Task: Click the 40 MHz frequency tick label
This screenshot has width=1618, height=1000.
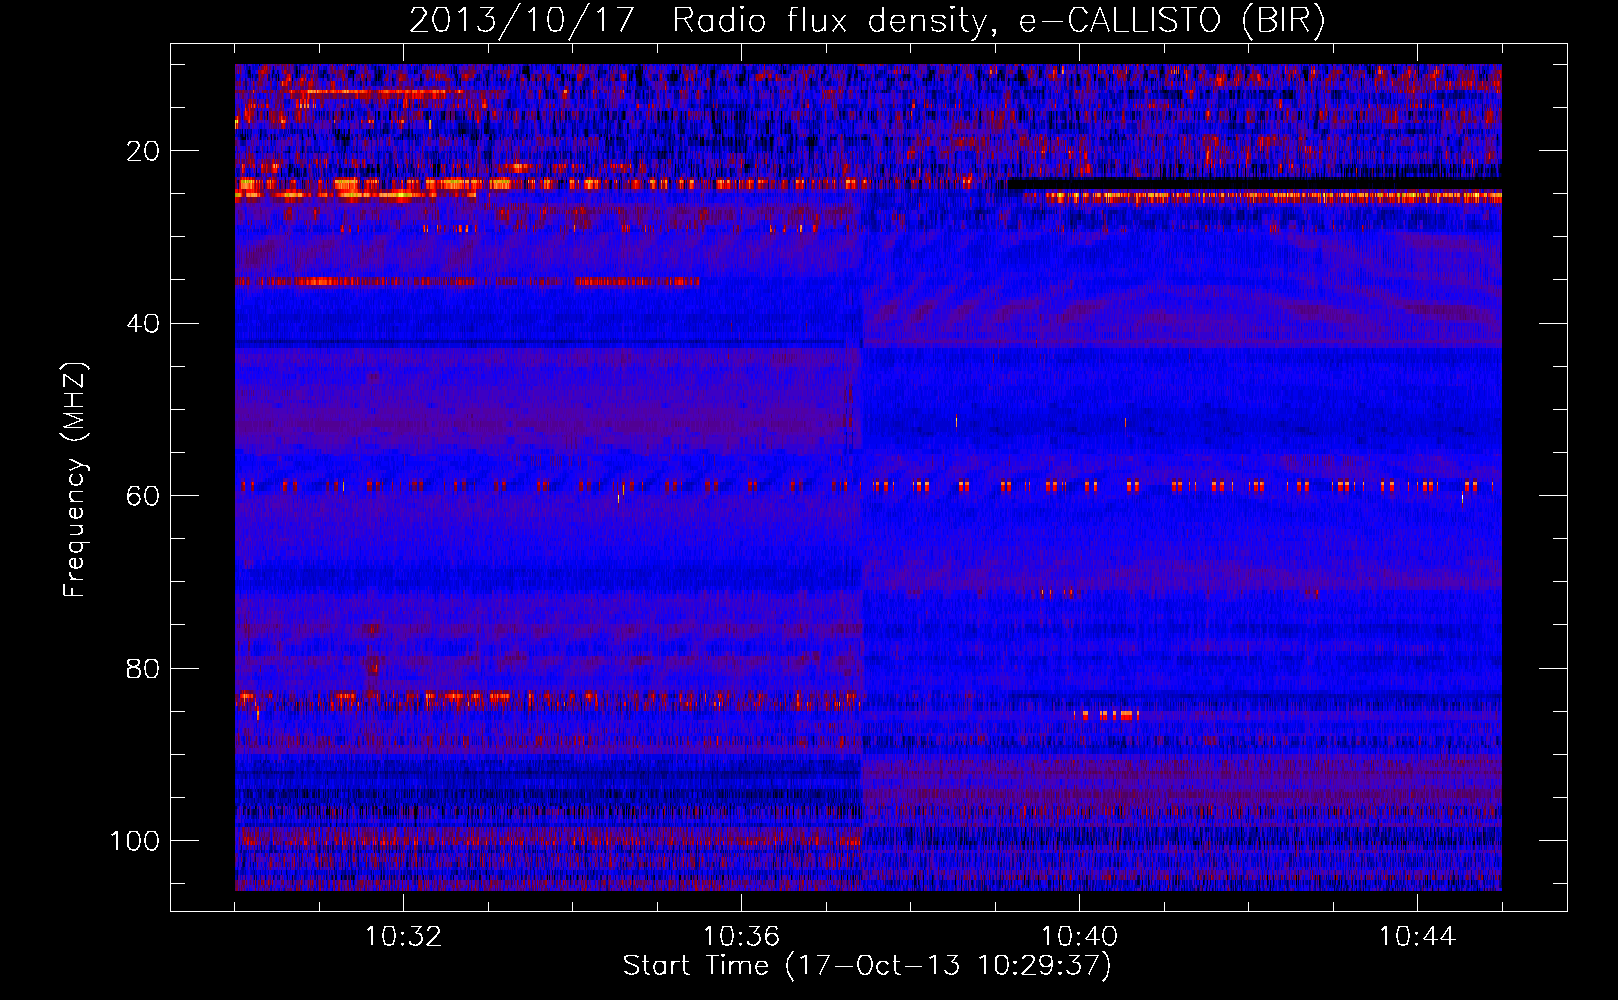Action: coord(144,323)
